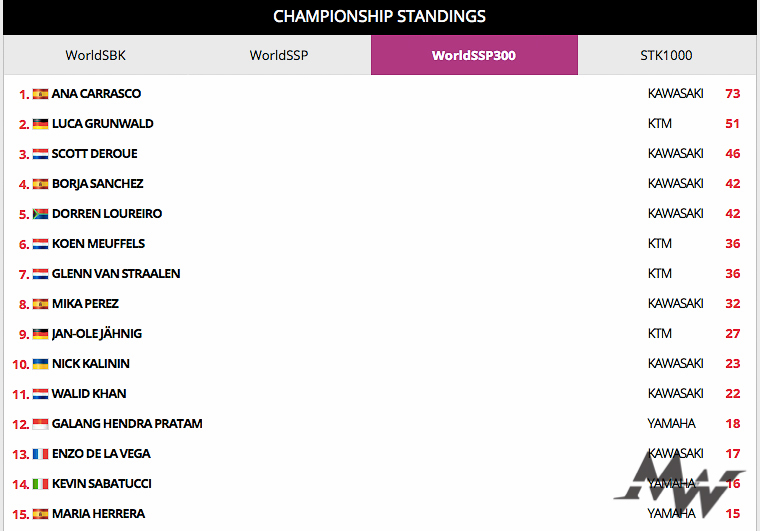Open Mika Perez rider entry

tap(85, 304)
